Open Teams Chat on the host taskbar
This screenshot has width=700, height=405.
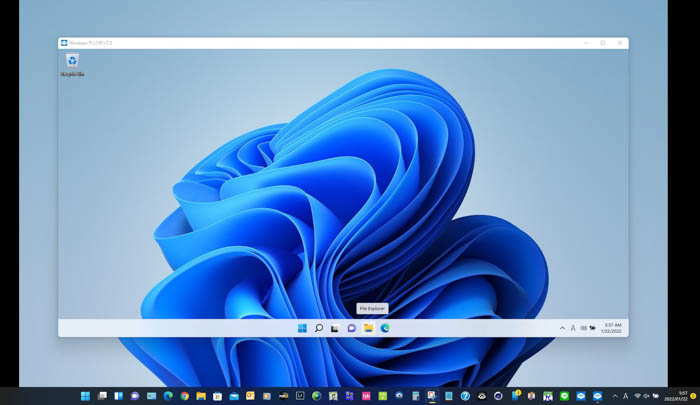pos(135,396)
